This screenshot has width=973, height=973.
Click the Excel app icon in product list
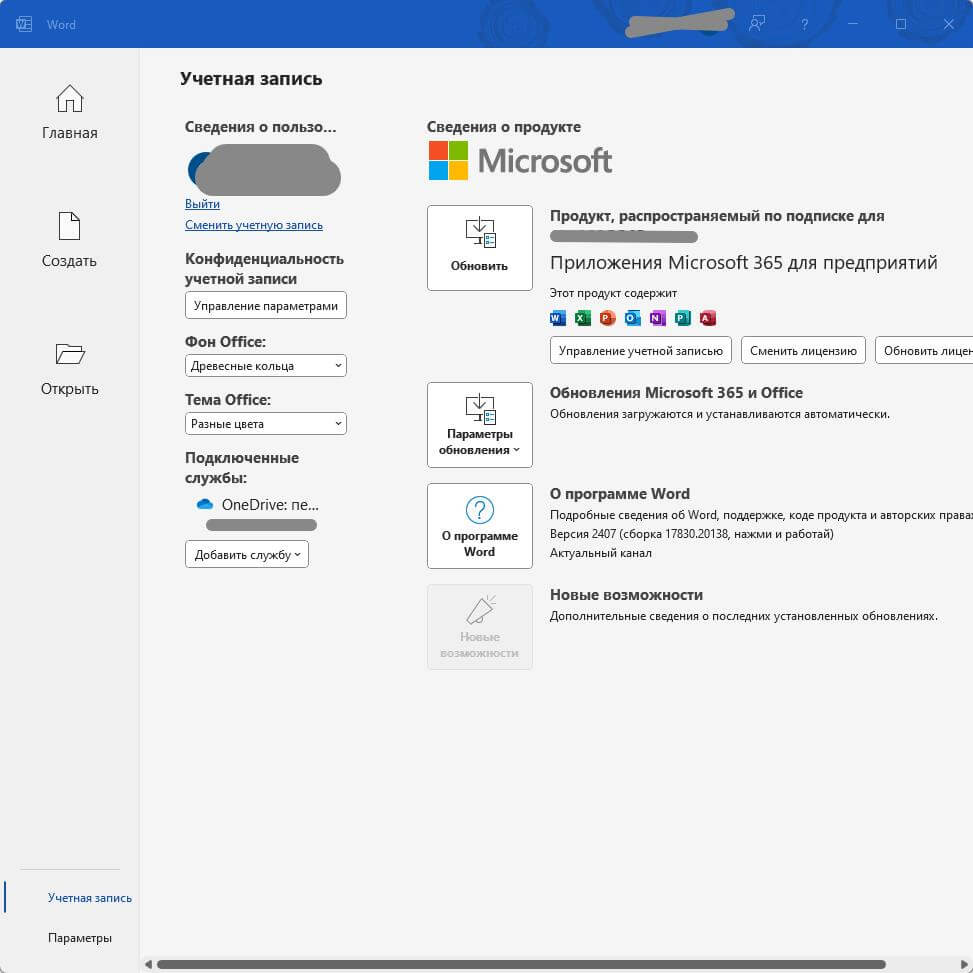click(583, 318)
